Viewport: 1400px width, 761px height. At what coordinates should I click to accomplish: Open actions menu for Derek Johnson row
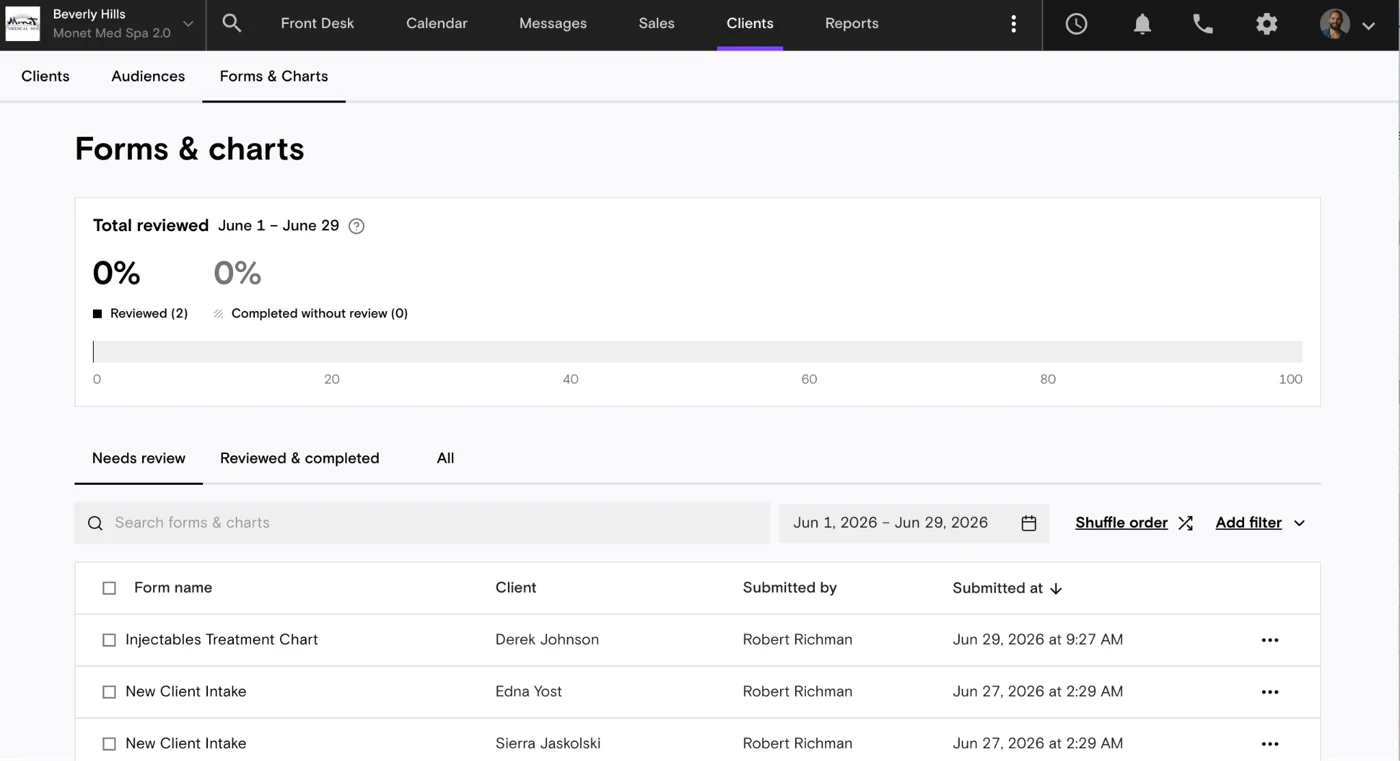(x=1270, y=640)
